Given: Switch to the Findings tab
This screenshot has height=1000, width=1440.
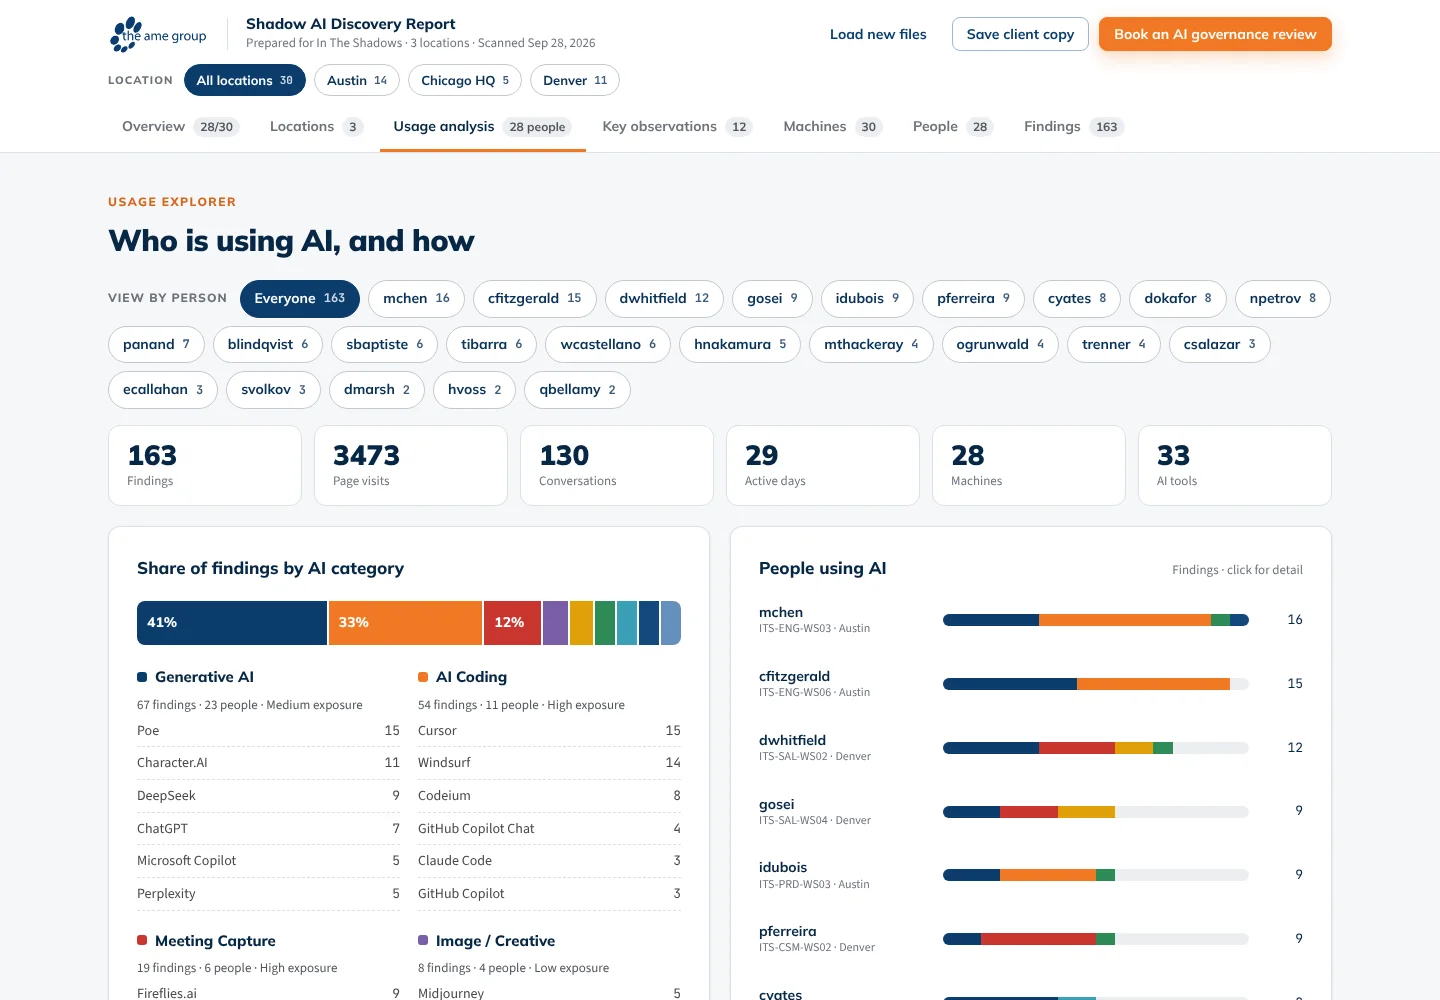Looking at the screenshot, I should (x=1074, y=126).
